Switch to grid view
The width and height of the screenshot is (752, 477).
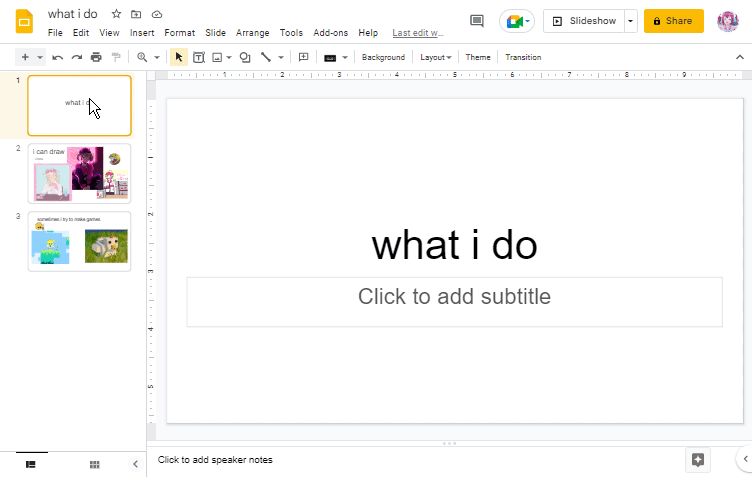coord(94,464)
